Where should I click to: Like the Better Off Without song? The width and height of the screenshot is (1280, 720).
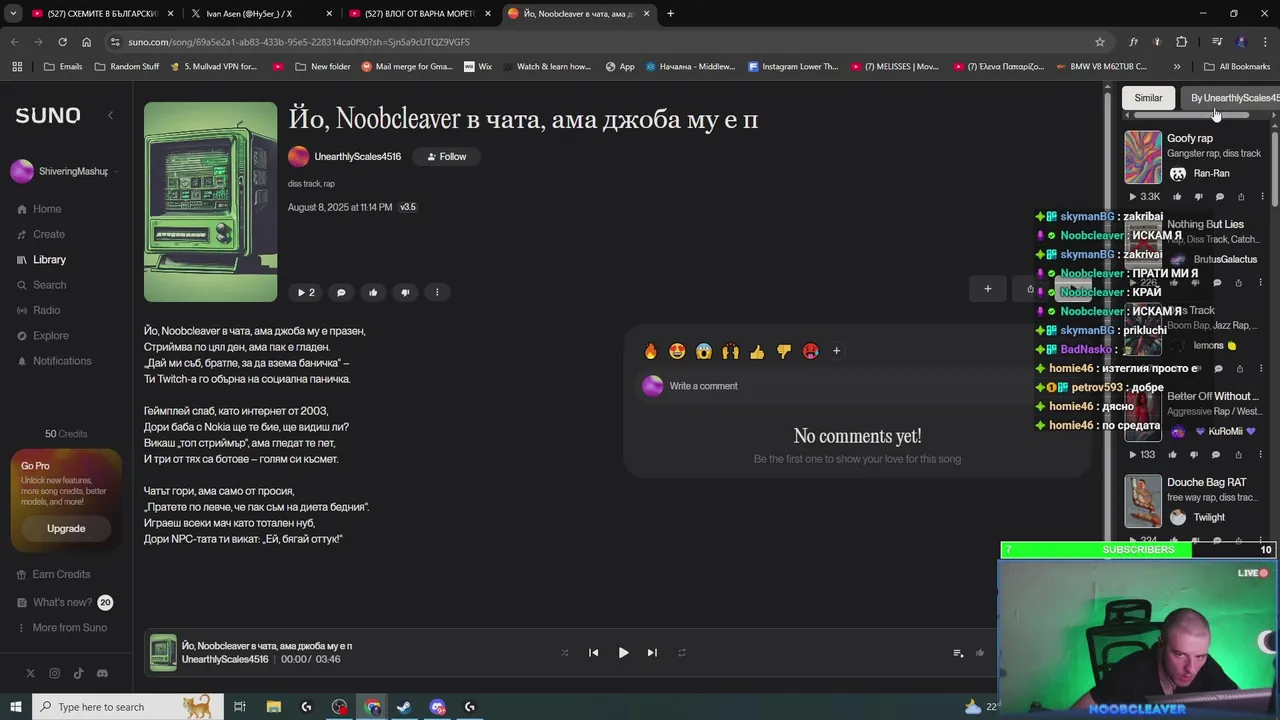tap(1173, 455)
